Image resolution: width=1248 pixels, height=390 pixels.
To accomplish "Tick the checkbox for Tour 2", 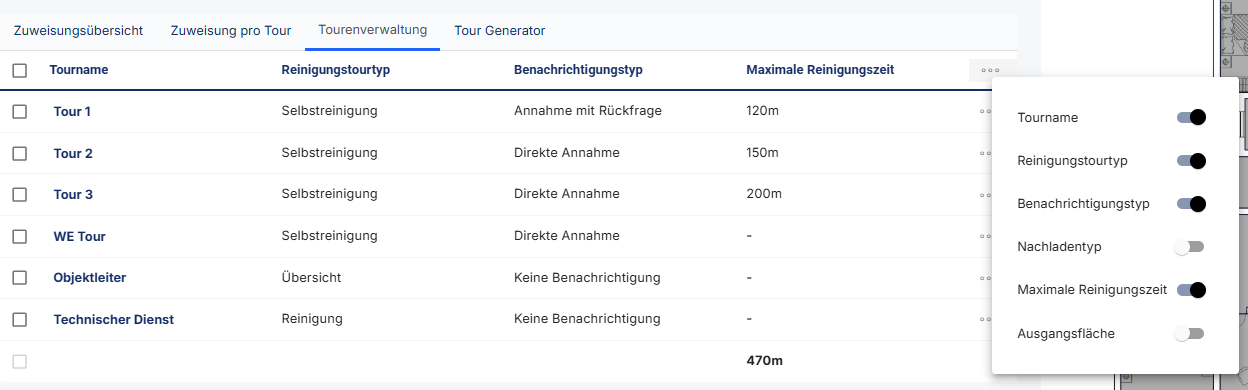I will tap(20, 153).
